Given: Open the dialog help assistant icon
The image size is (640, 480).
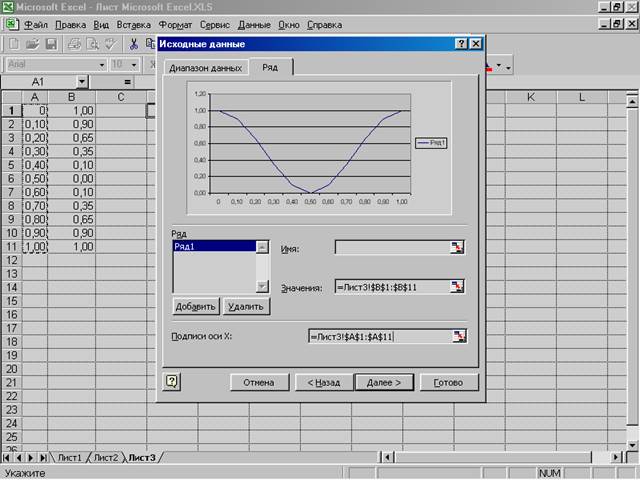Looking at the screenshot, I should (172, 381).
